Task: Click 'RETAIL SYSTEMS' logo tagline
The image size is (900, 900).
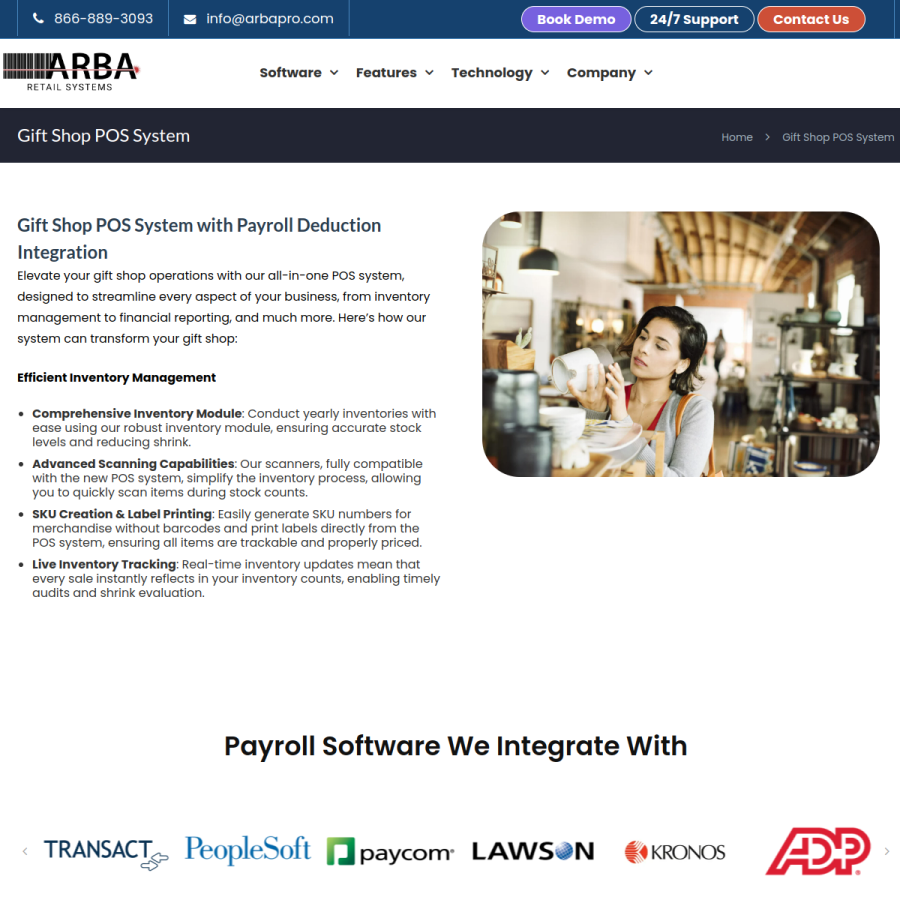Action: click(69, 87)
